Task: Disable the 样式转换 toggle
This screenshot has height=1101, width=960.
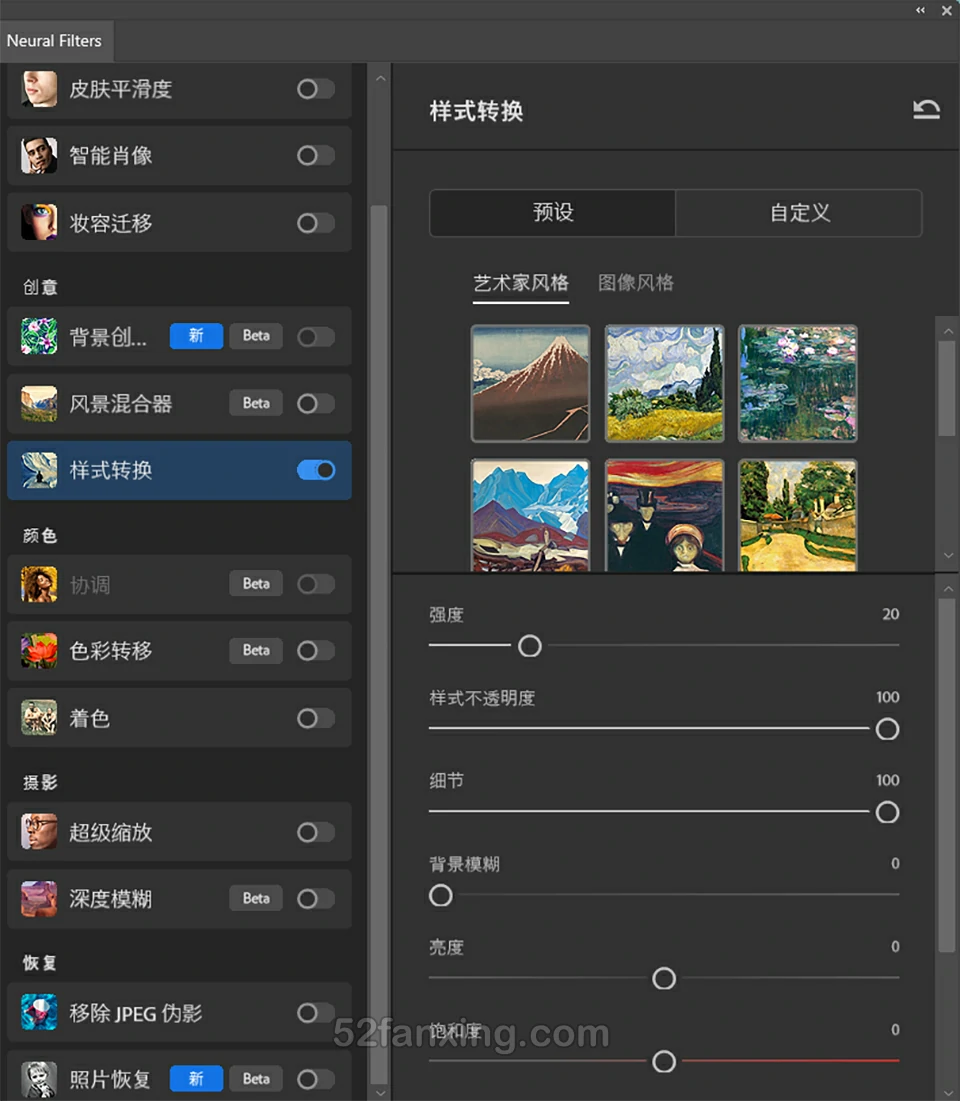Action: pyautogui.click(x=315, y=470)
